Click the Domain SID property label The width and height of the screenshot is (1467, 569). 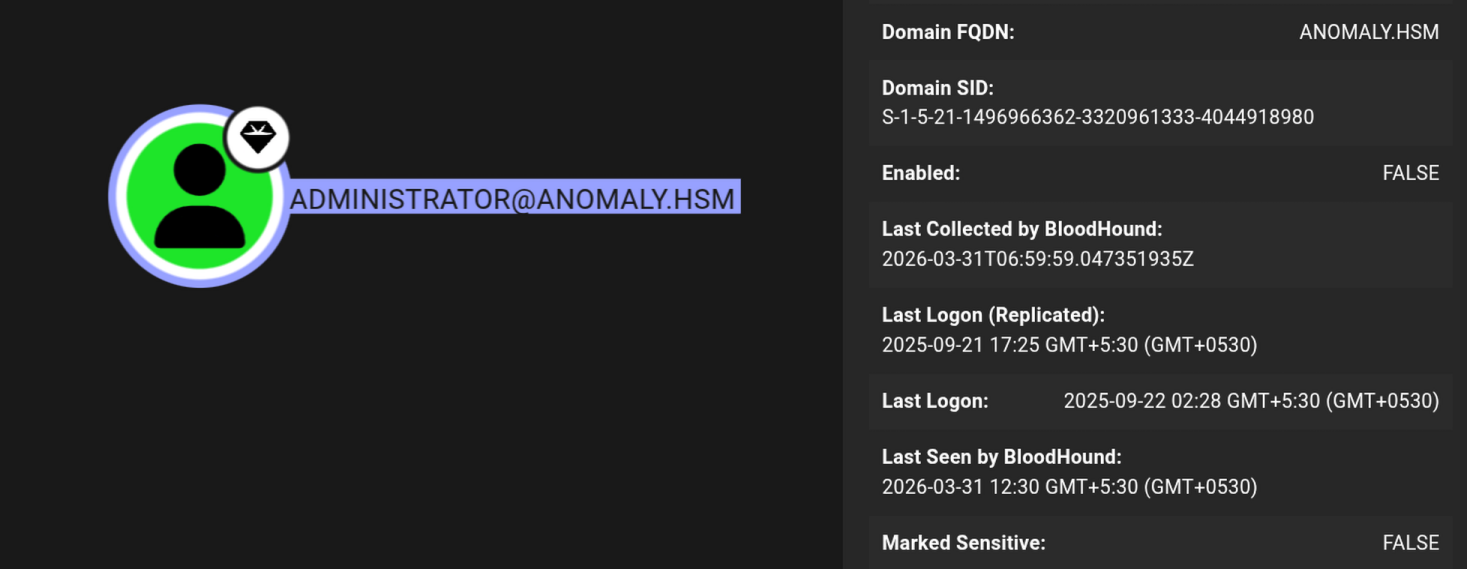[937, 88]
